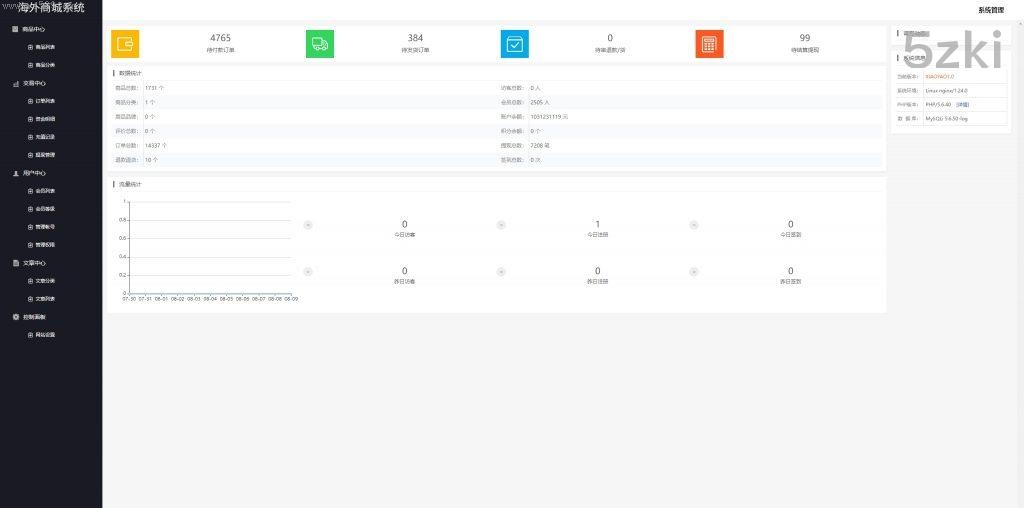Click the orange calculator withdrawal icon
The width and height of the screenshot is (1024, 508).
[710, 44]
